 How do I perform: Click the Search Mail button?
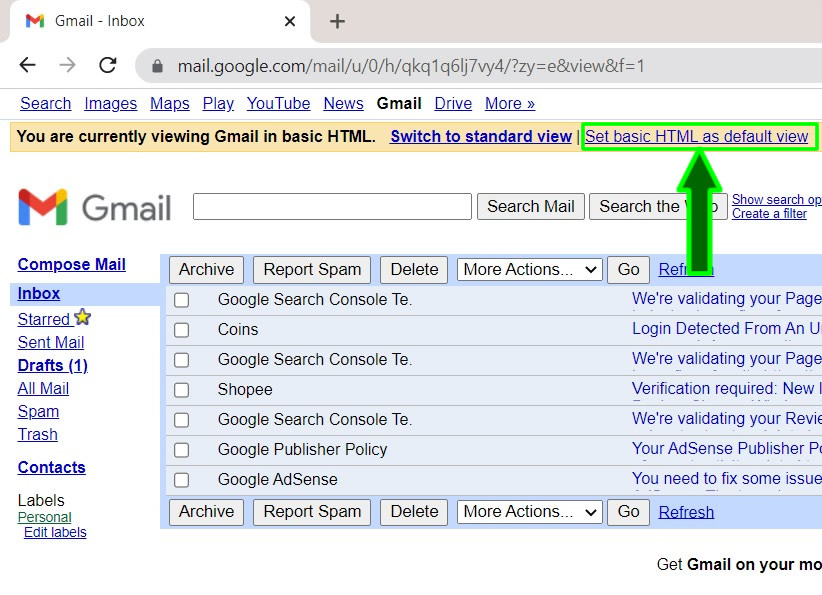pos(531,207)
